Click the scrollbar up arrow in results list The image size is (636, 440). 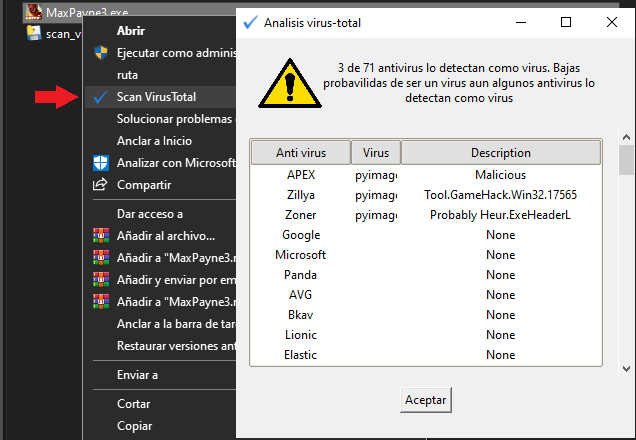[x=626, y=137]
